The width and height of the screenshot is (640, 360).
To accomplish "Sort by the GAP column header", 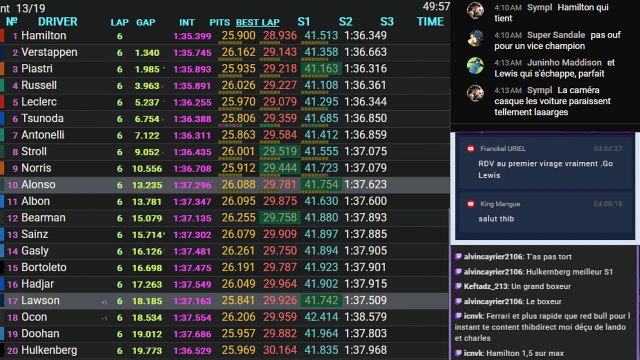I will tap(146, 22).
